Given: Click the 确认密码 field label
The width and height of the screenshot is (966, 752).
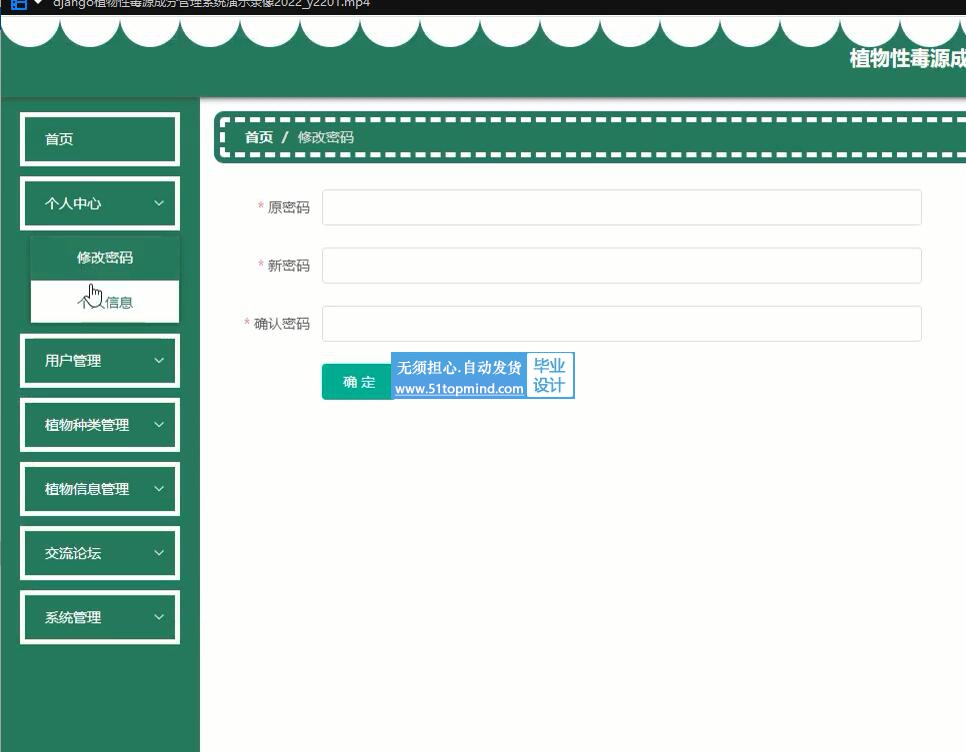Looking at the screenshot, I should [282, 323].
